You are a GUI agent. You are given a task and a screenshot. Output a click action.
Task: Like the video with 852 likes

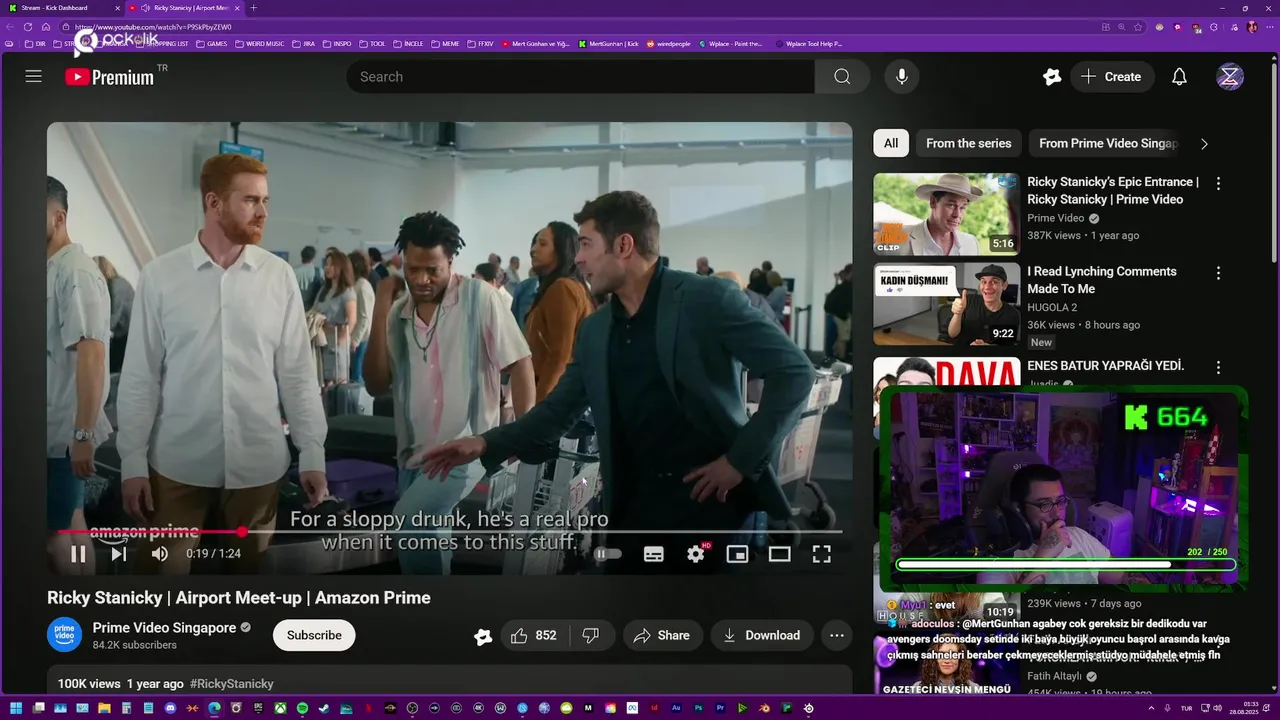click(x=533, y=635)
